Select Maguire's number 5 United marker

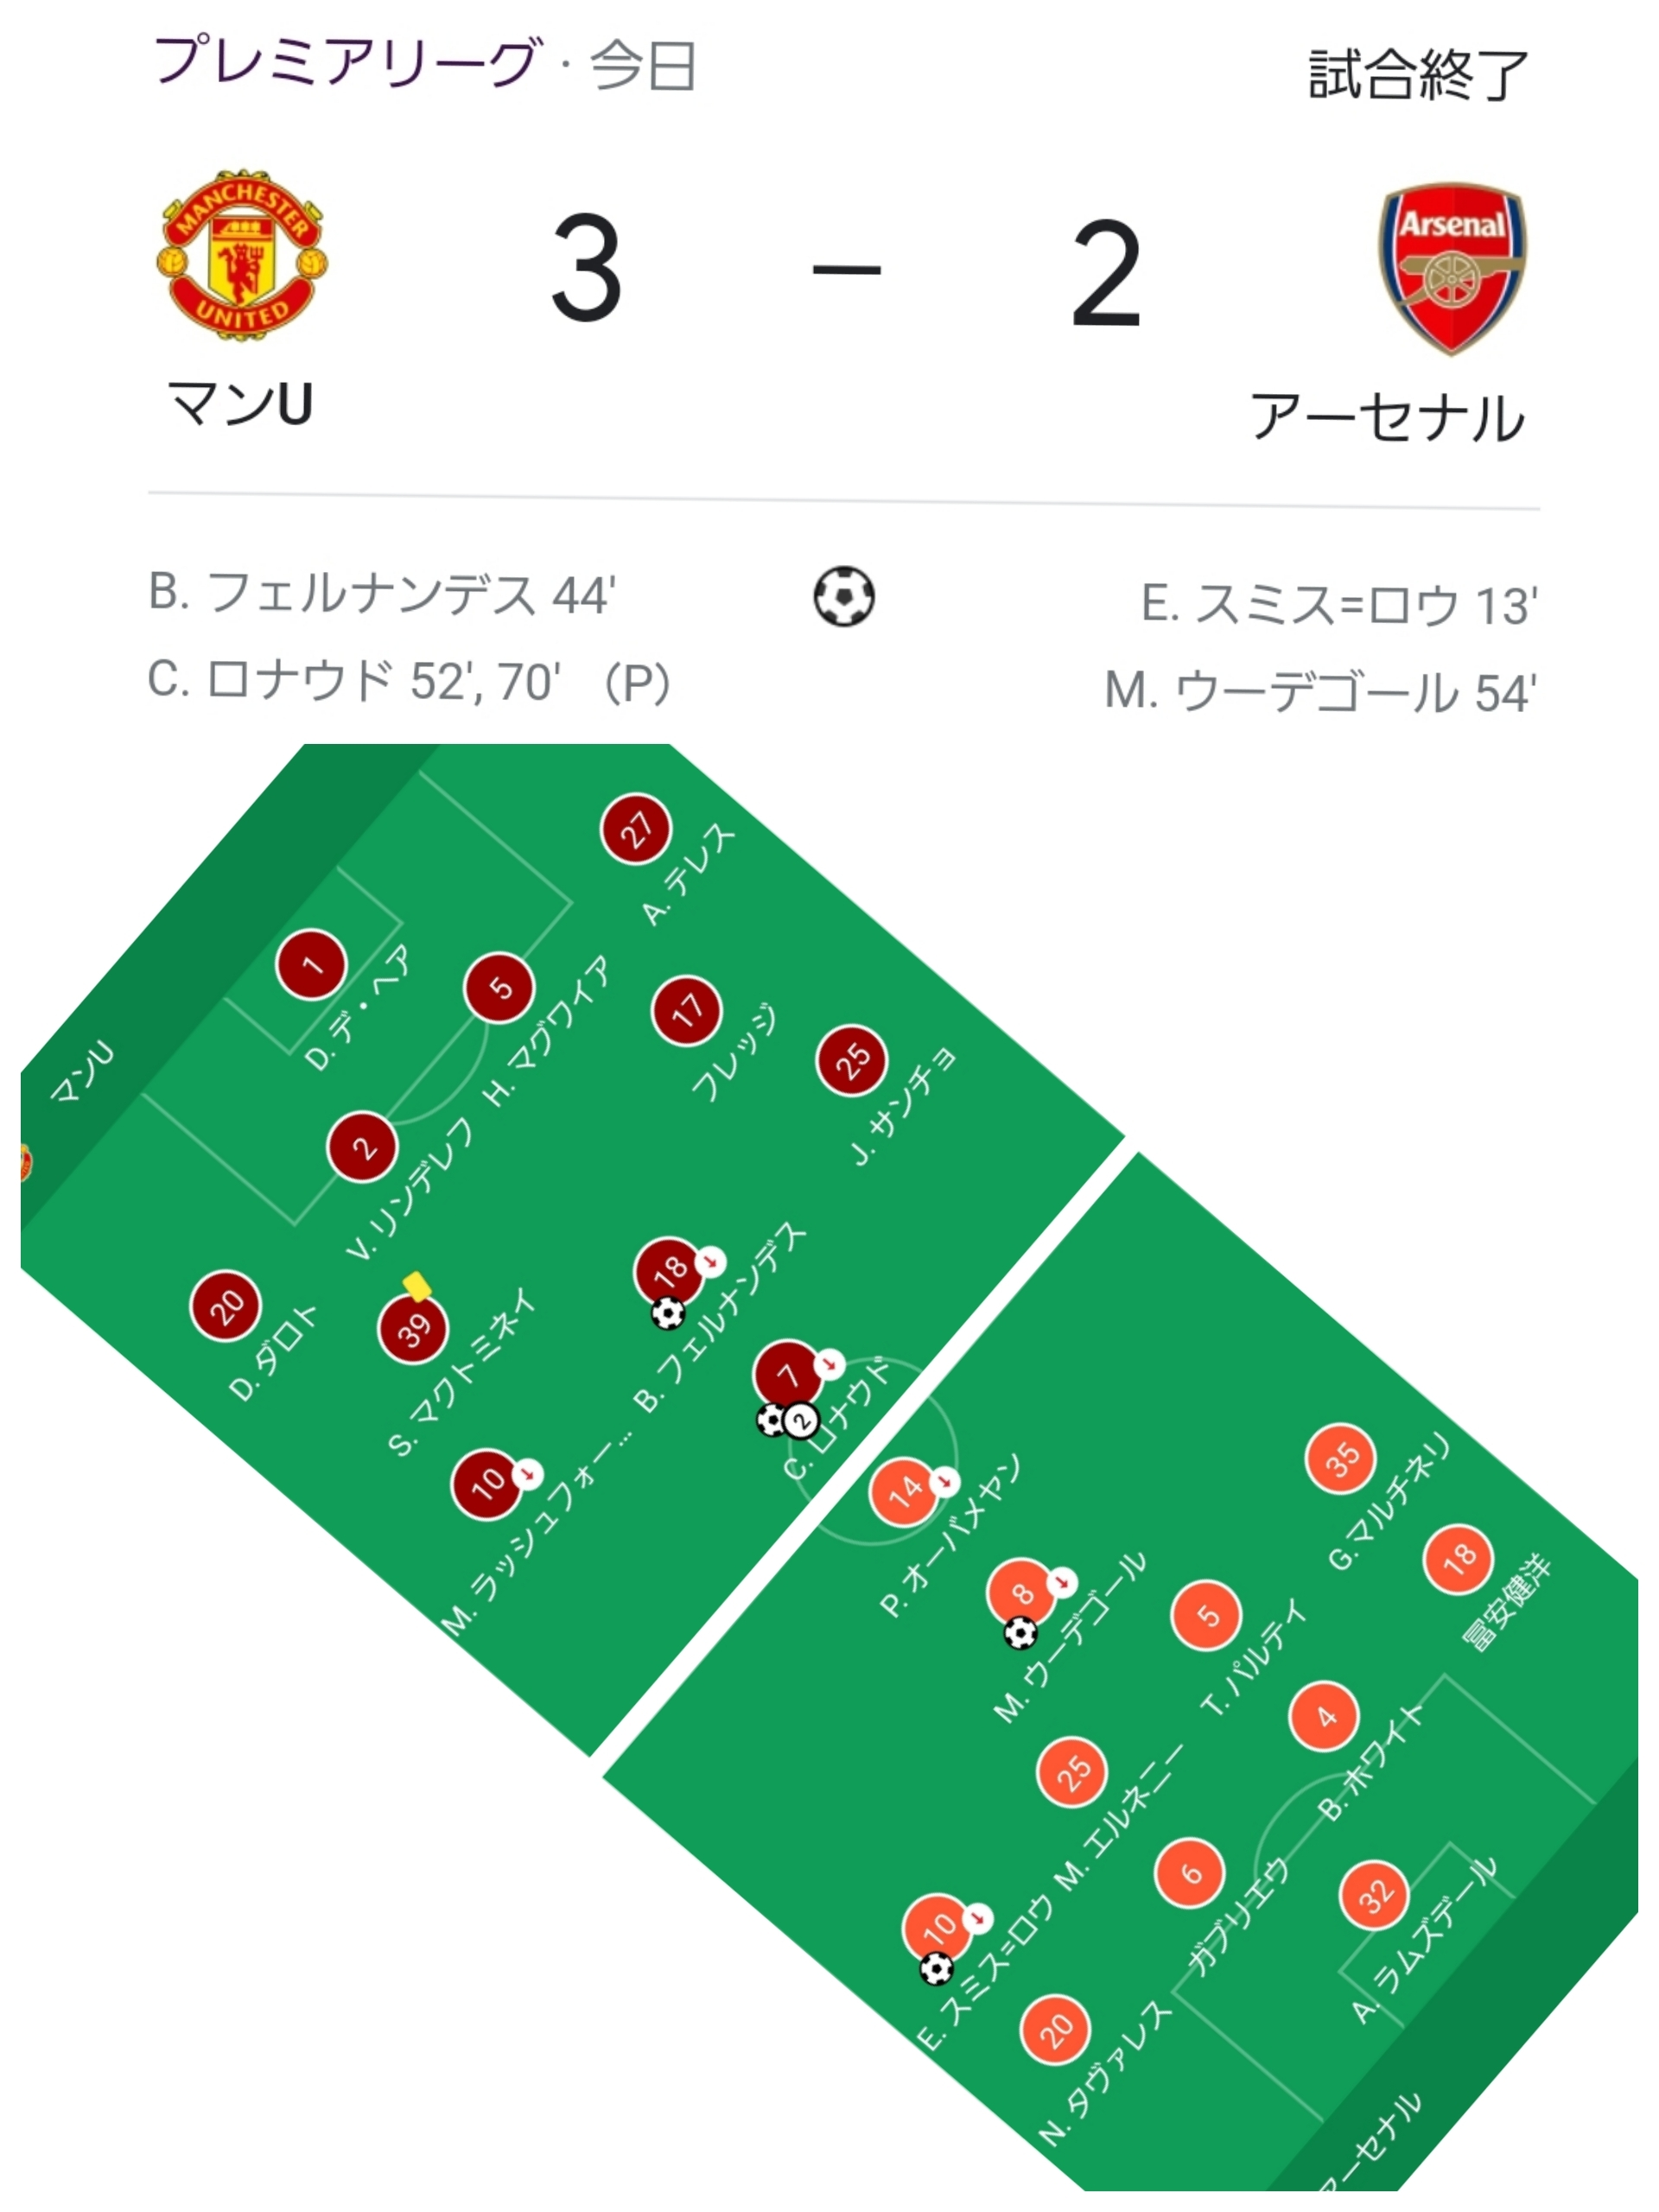(499, 987)
